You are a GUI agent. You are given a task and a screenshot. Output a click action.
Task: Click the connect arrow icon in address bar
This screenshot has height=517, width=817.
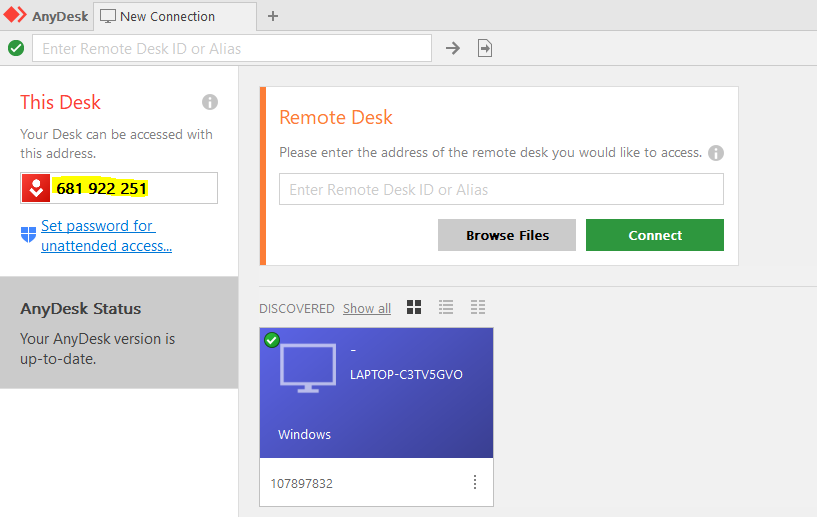(x=453, y=48)
